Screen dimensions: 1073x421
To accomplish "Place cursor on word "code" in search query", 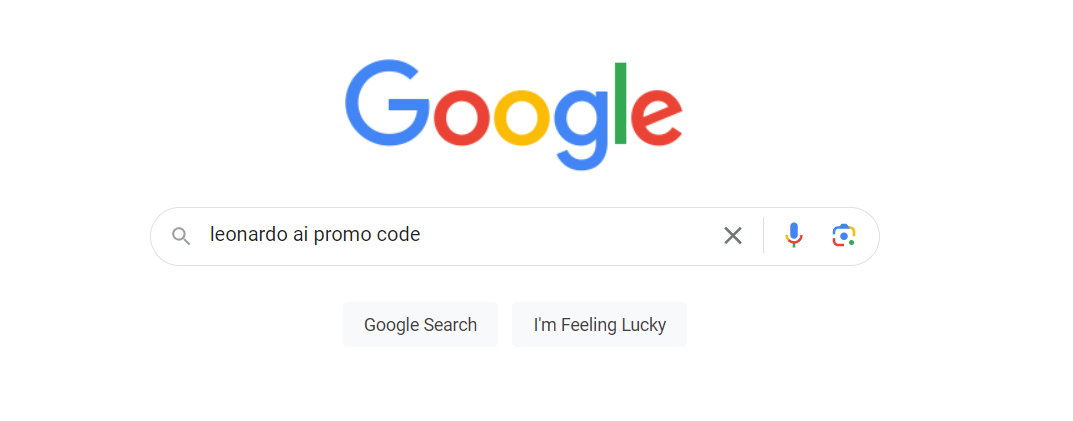I will click(x=398, y=235).
